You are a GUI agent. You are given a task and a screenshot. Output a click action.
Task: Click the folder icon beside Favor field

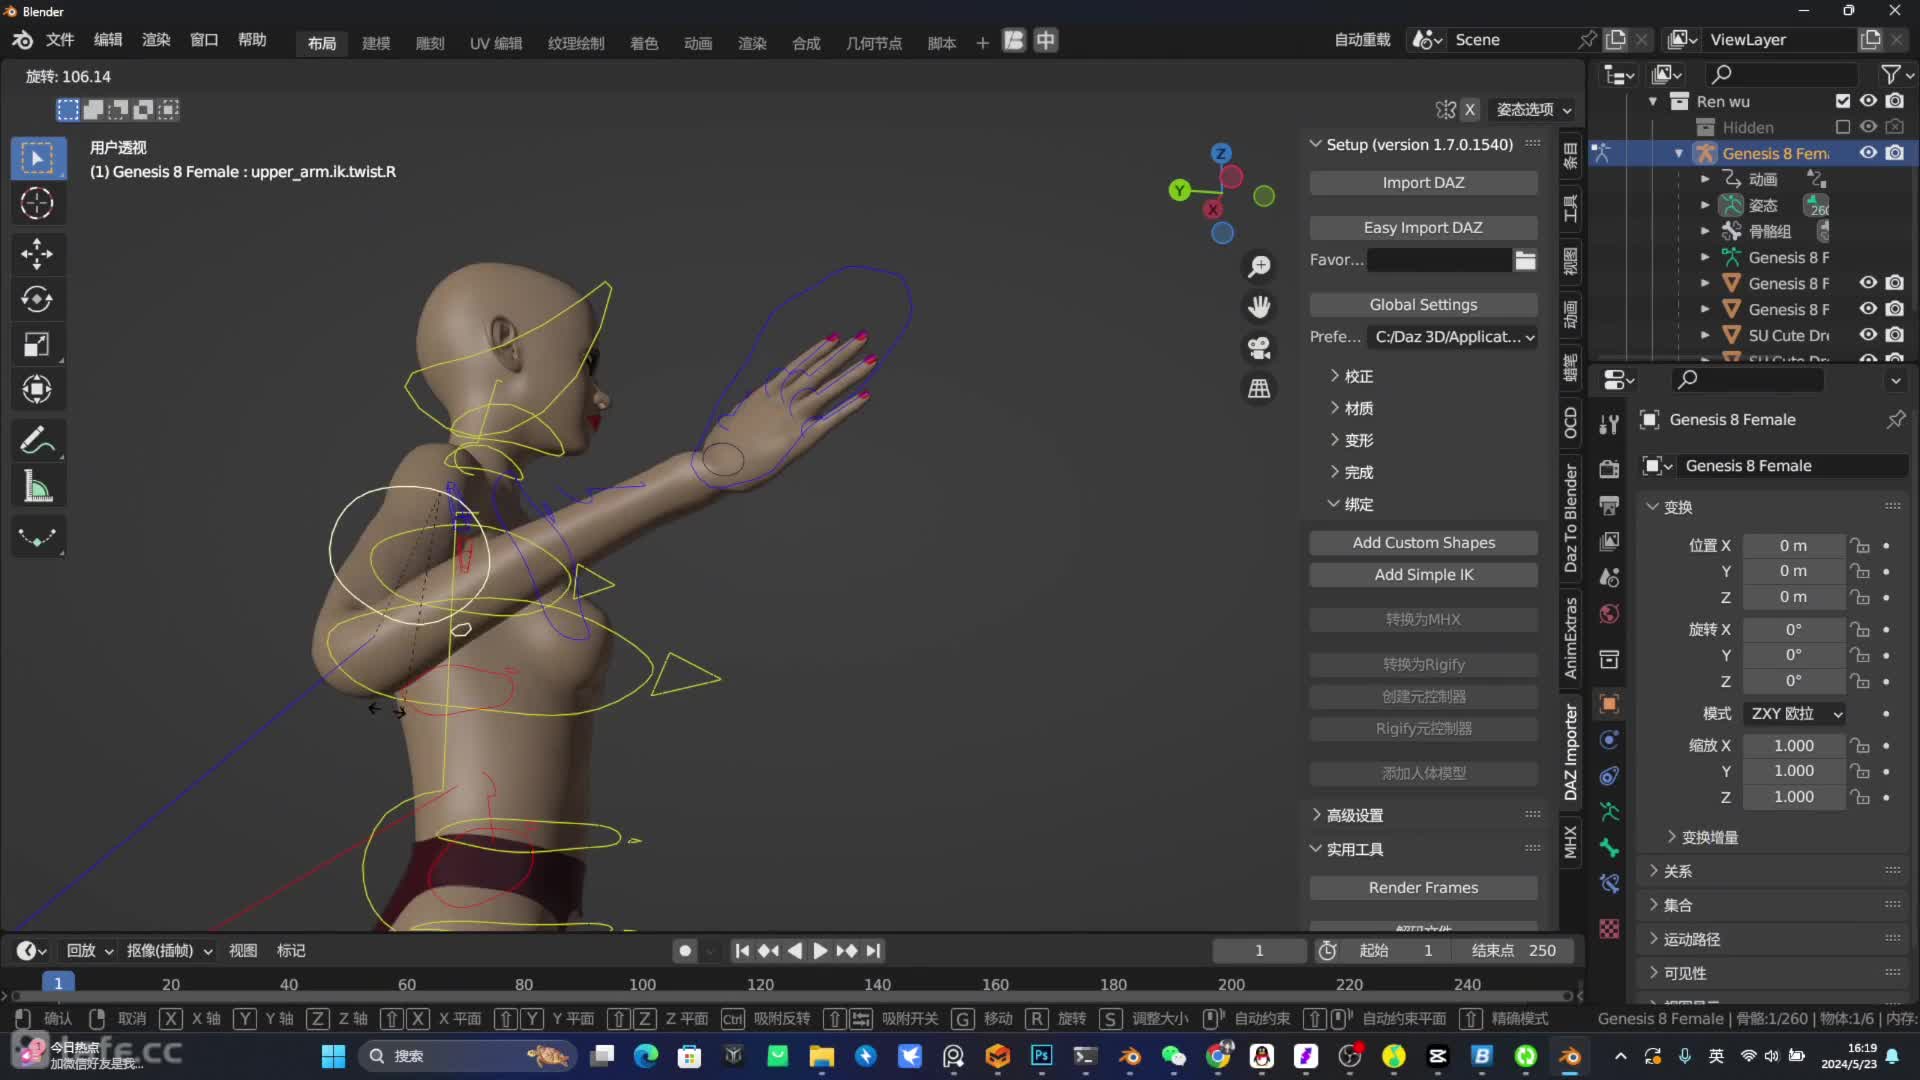[x=1525, y=260]
